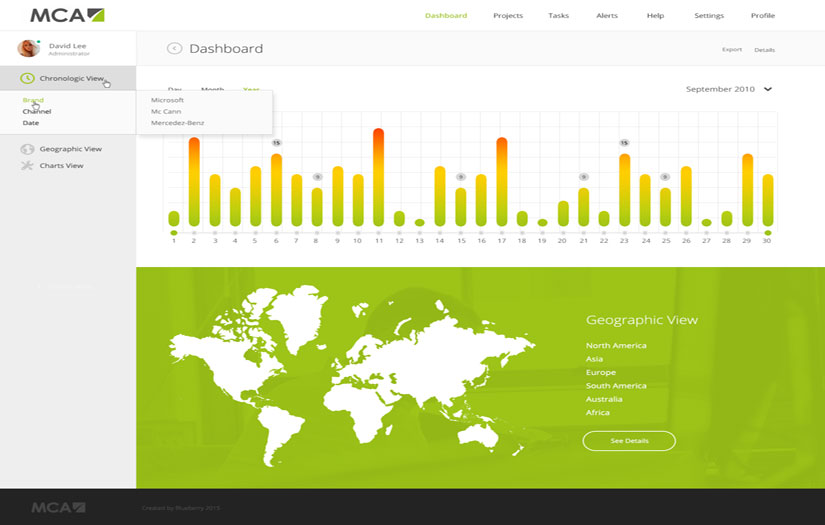
Task: Choose Microsoft from brand list
Action: tap(167, 100)
